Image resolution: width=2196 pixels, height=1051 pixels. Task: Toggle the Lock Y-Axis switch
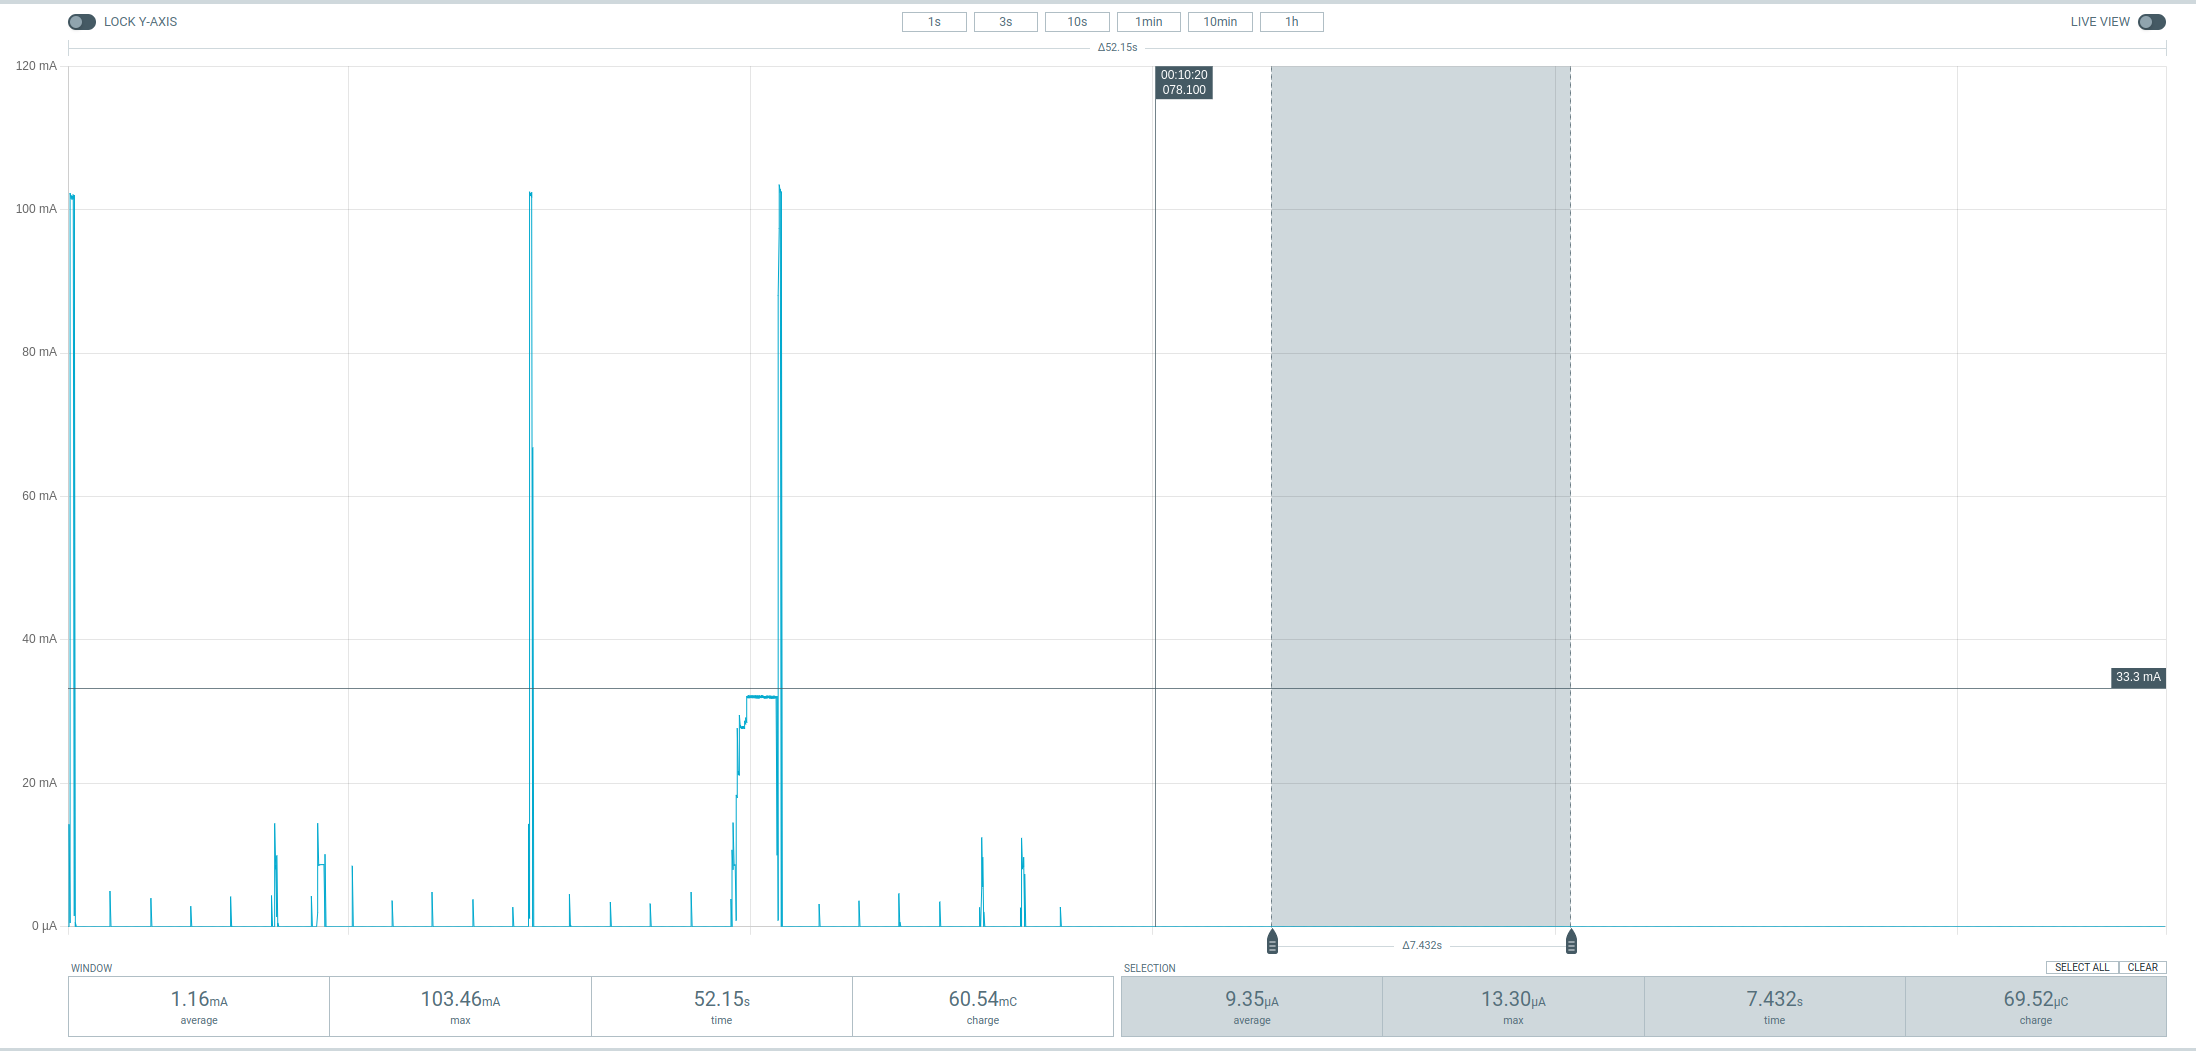[x=82, y=22]
